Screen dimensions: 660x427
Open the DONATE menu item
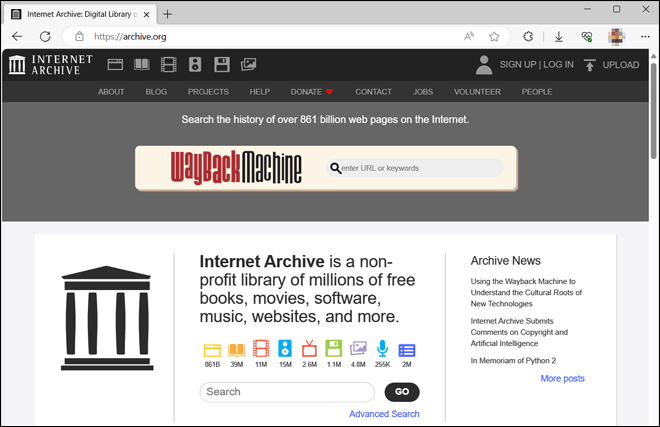point(311,92)
